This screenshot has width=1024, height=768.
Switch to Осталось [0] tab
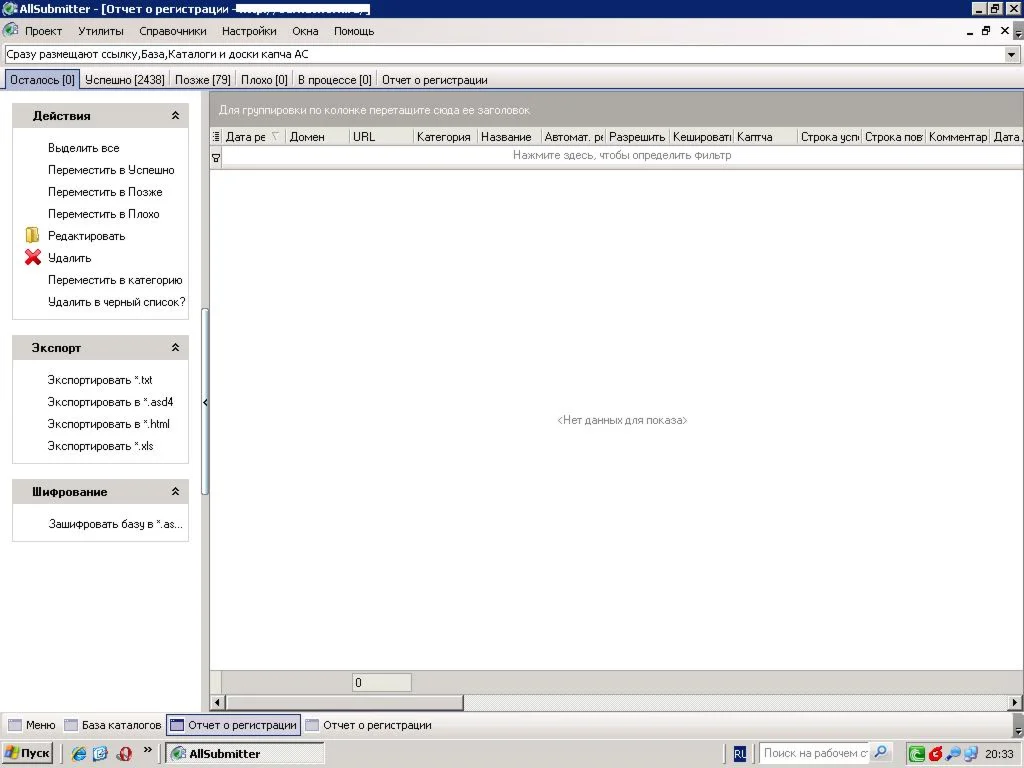pos(42,80)
